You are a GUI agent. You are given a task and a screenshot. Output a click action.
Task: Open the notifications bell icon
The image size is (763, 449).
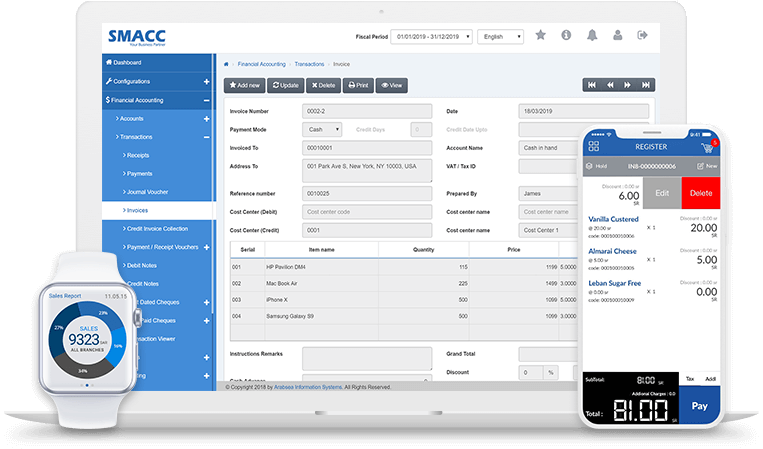[x=592, y=35]
